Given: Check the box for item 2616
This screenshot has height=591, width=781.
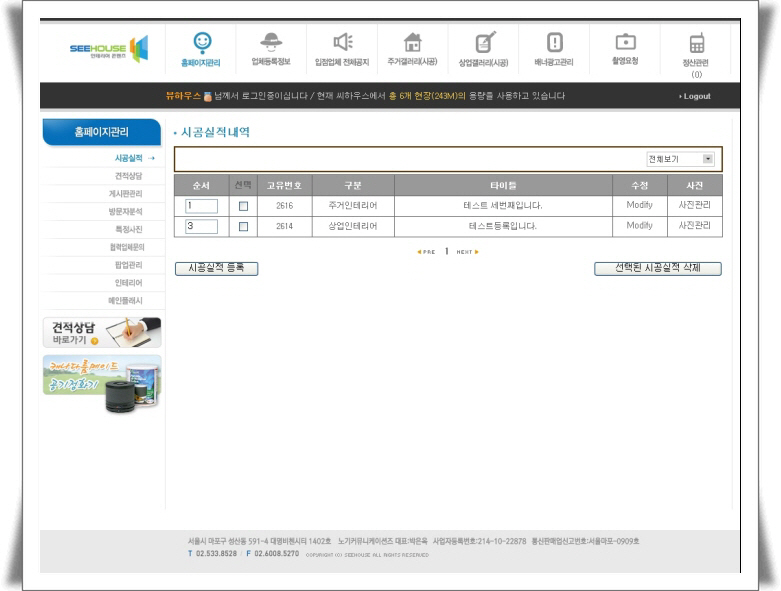Looking at the screenshot, I should coord(243,206).
